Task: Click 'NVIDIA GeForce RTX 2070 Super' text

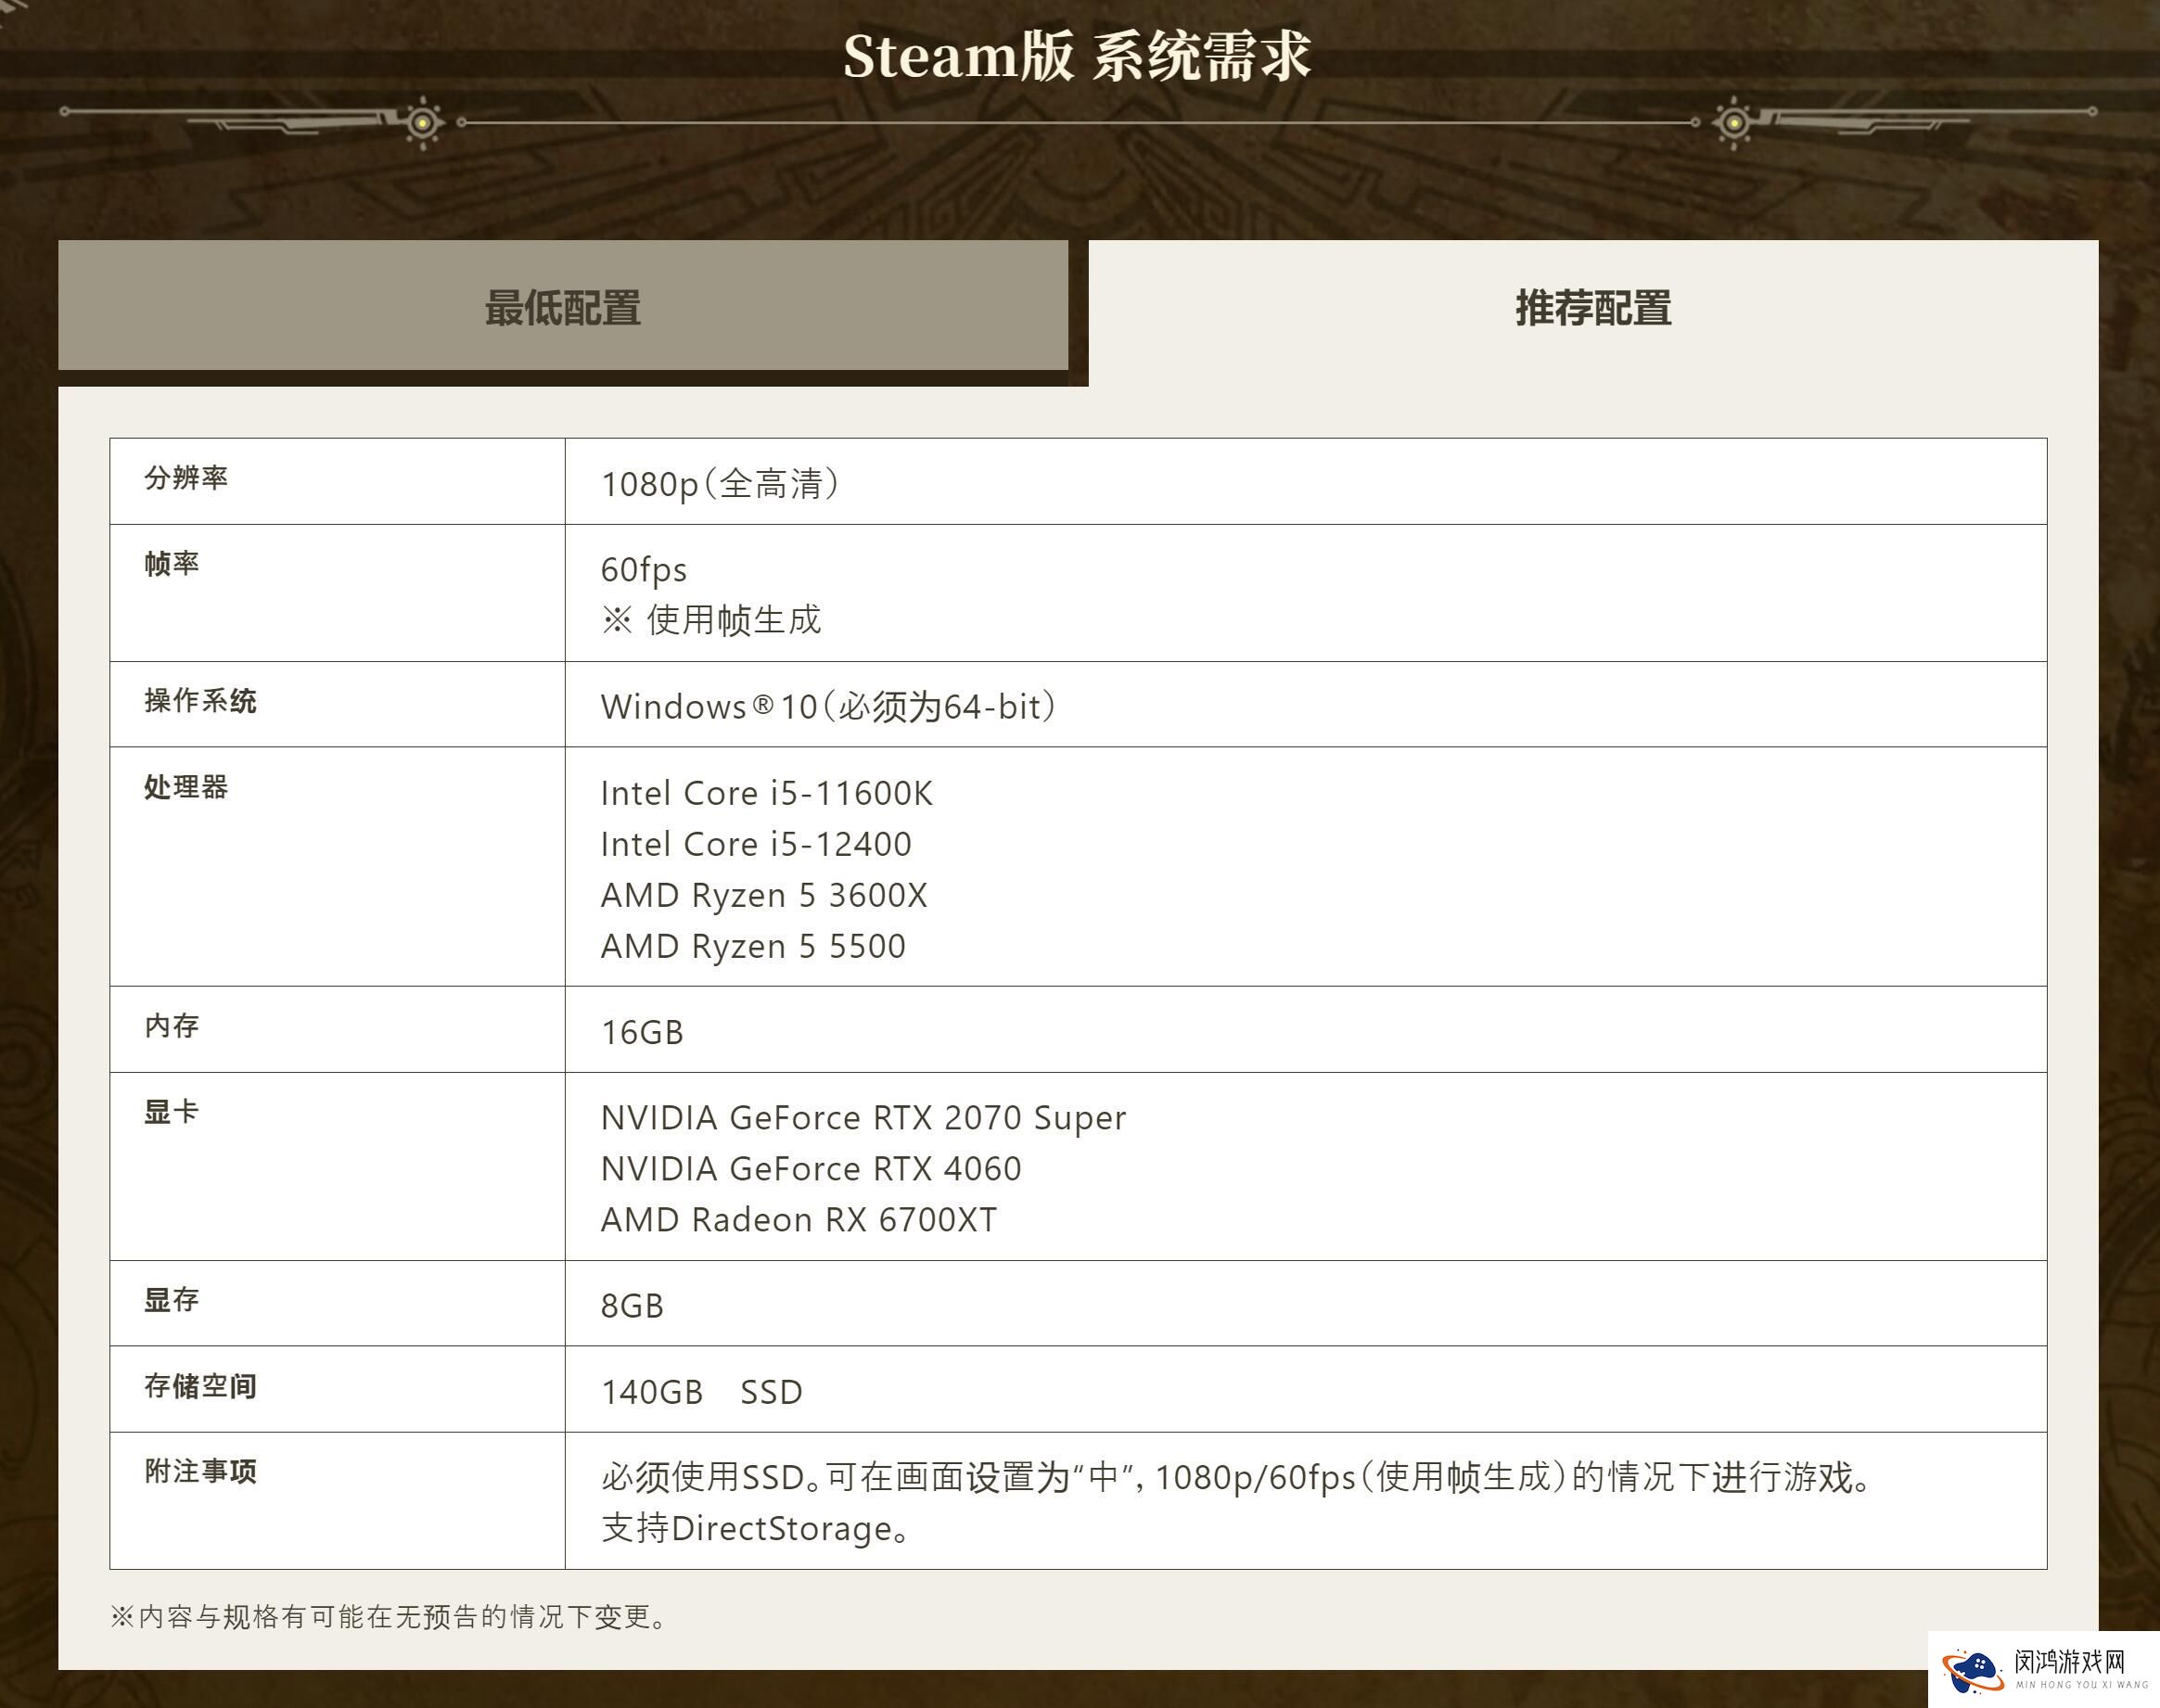Action: click(x=863, y=1118)
